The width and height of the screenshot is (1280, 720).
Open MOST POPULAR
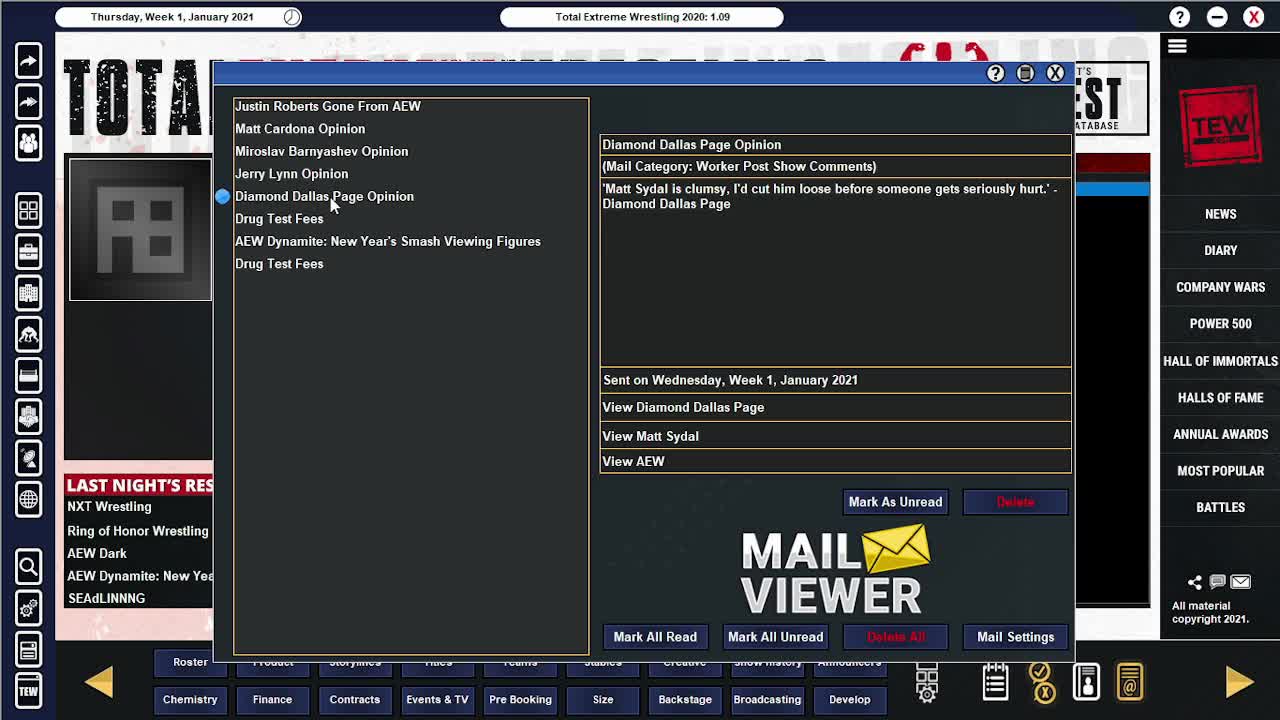pos(1220,471)
